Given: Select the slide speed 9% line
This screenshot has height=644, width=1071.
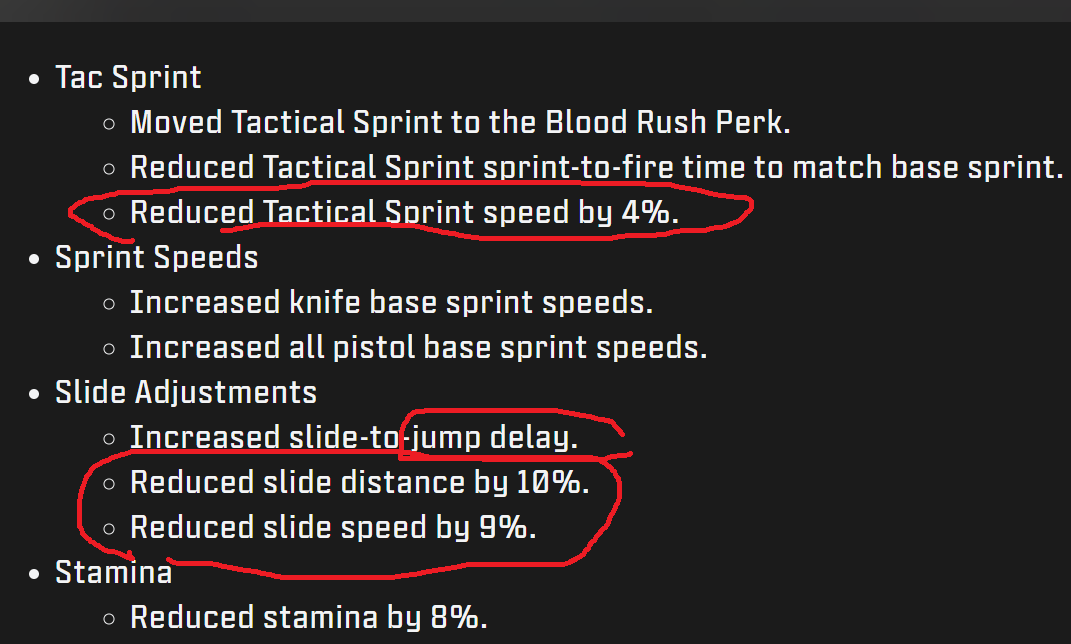Looking at the screenshot, I should (x=333, y=528).
